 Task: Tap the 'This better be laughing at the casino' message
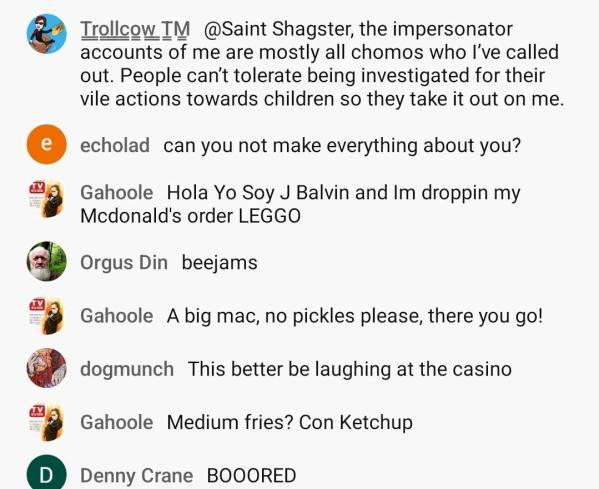(350, 369)
